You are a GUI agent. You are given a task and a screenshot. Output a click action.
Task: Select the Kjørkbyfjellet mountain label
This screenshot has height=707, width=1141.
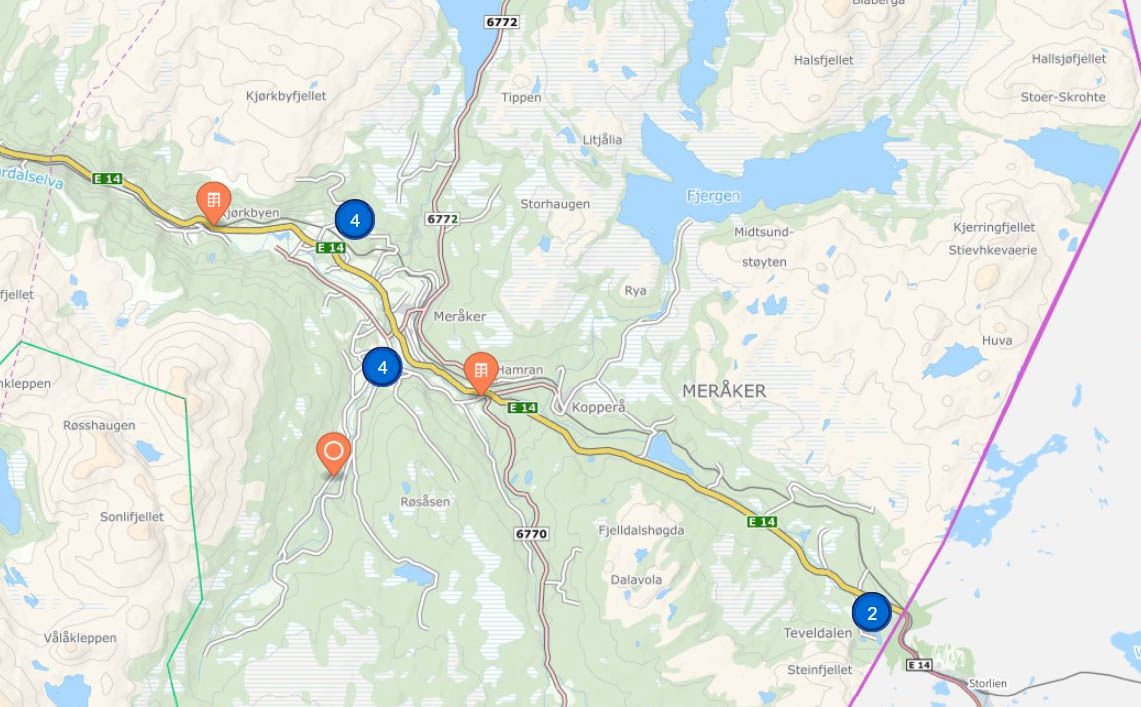click(x=286, y=96)
